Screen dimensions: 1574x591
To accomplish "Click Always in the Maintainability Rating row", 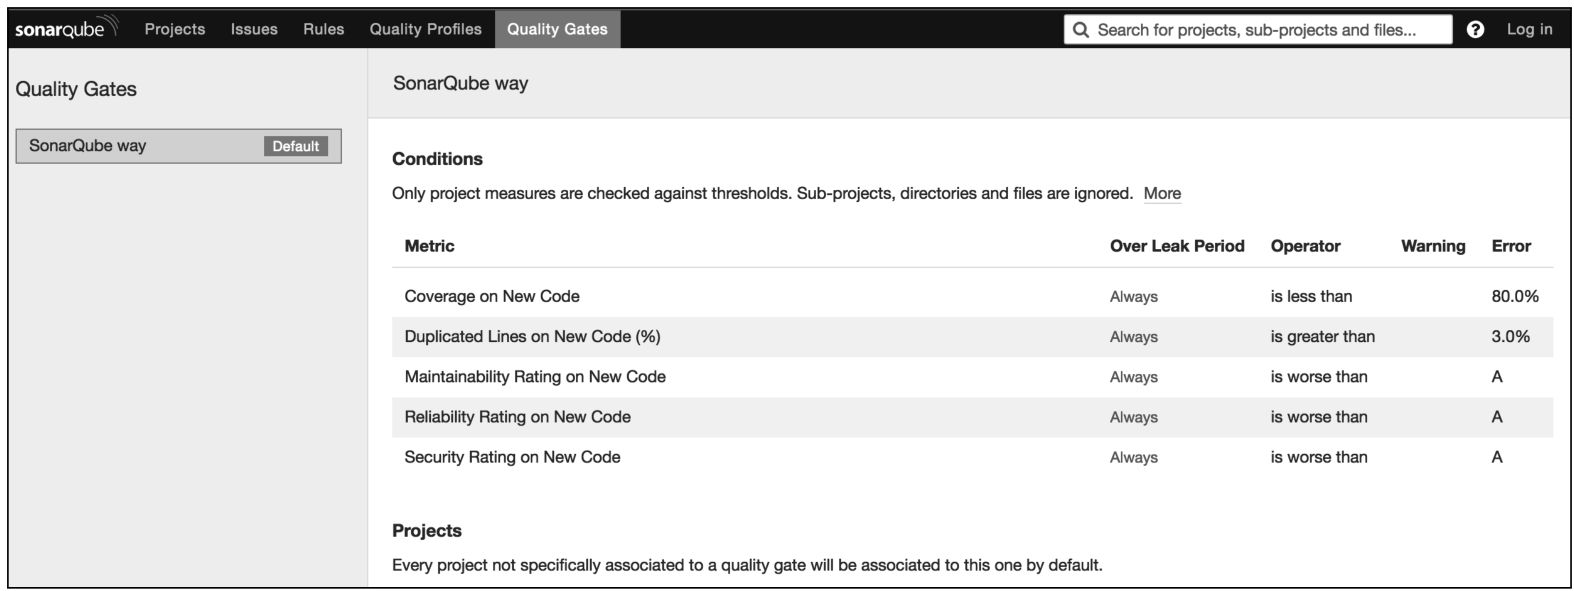I will 1134,377.
